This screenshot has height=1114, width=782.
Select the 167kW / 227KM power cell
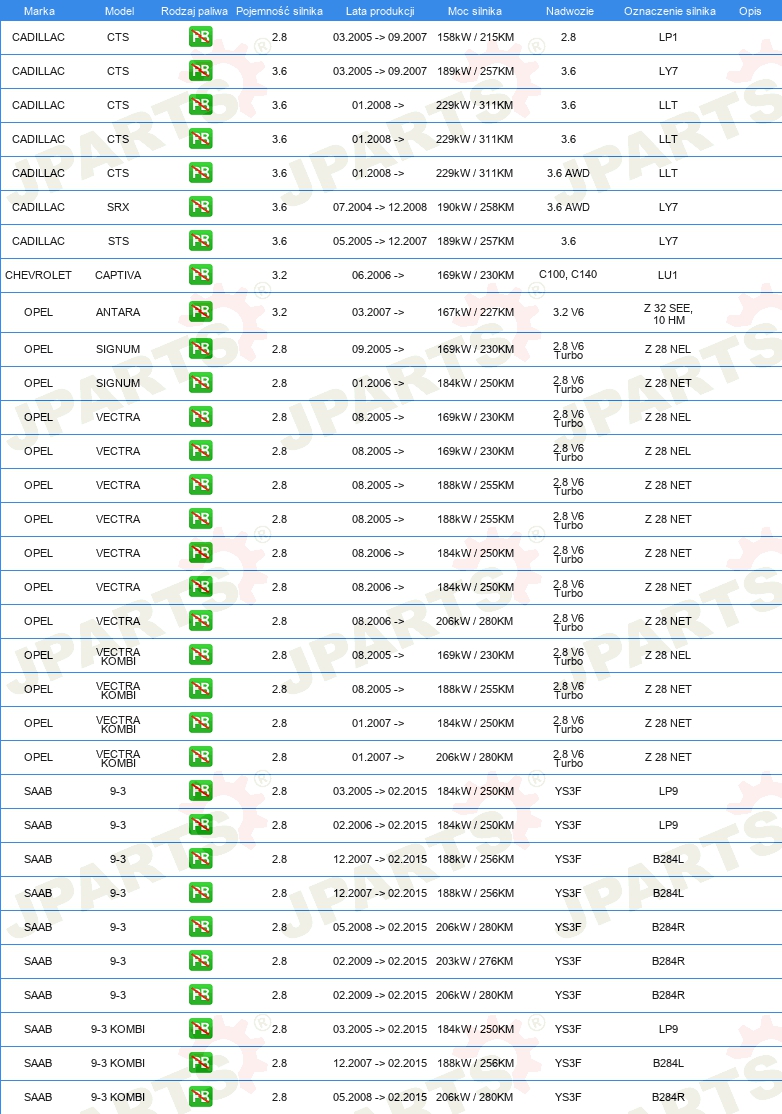pos(475,312)
